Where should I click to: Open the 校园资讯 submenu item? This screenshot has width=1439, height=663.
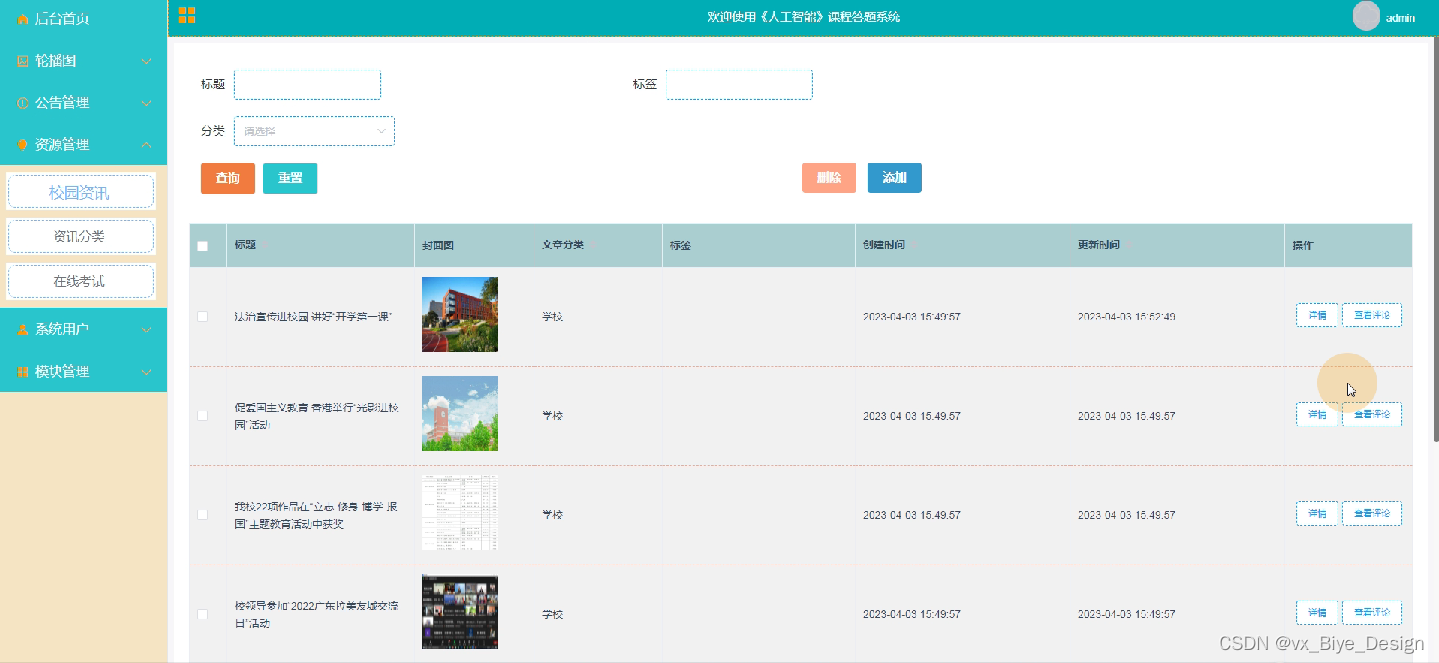pyautogui.click(x=81, y=192)
